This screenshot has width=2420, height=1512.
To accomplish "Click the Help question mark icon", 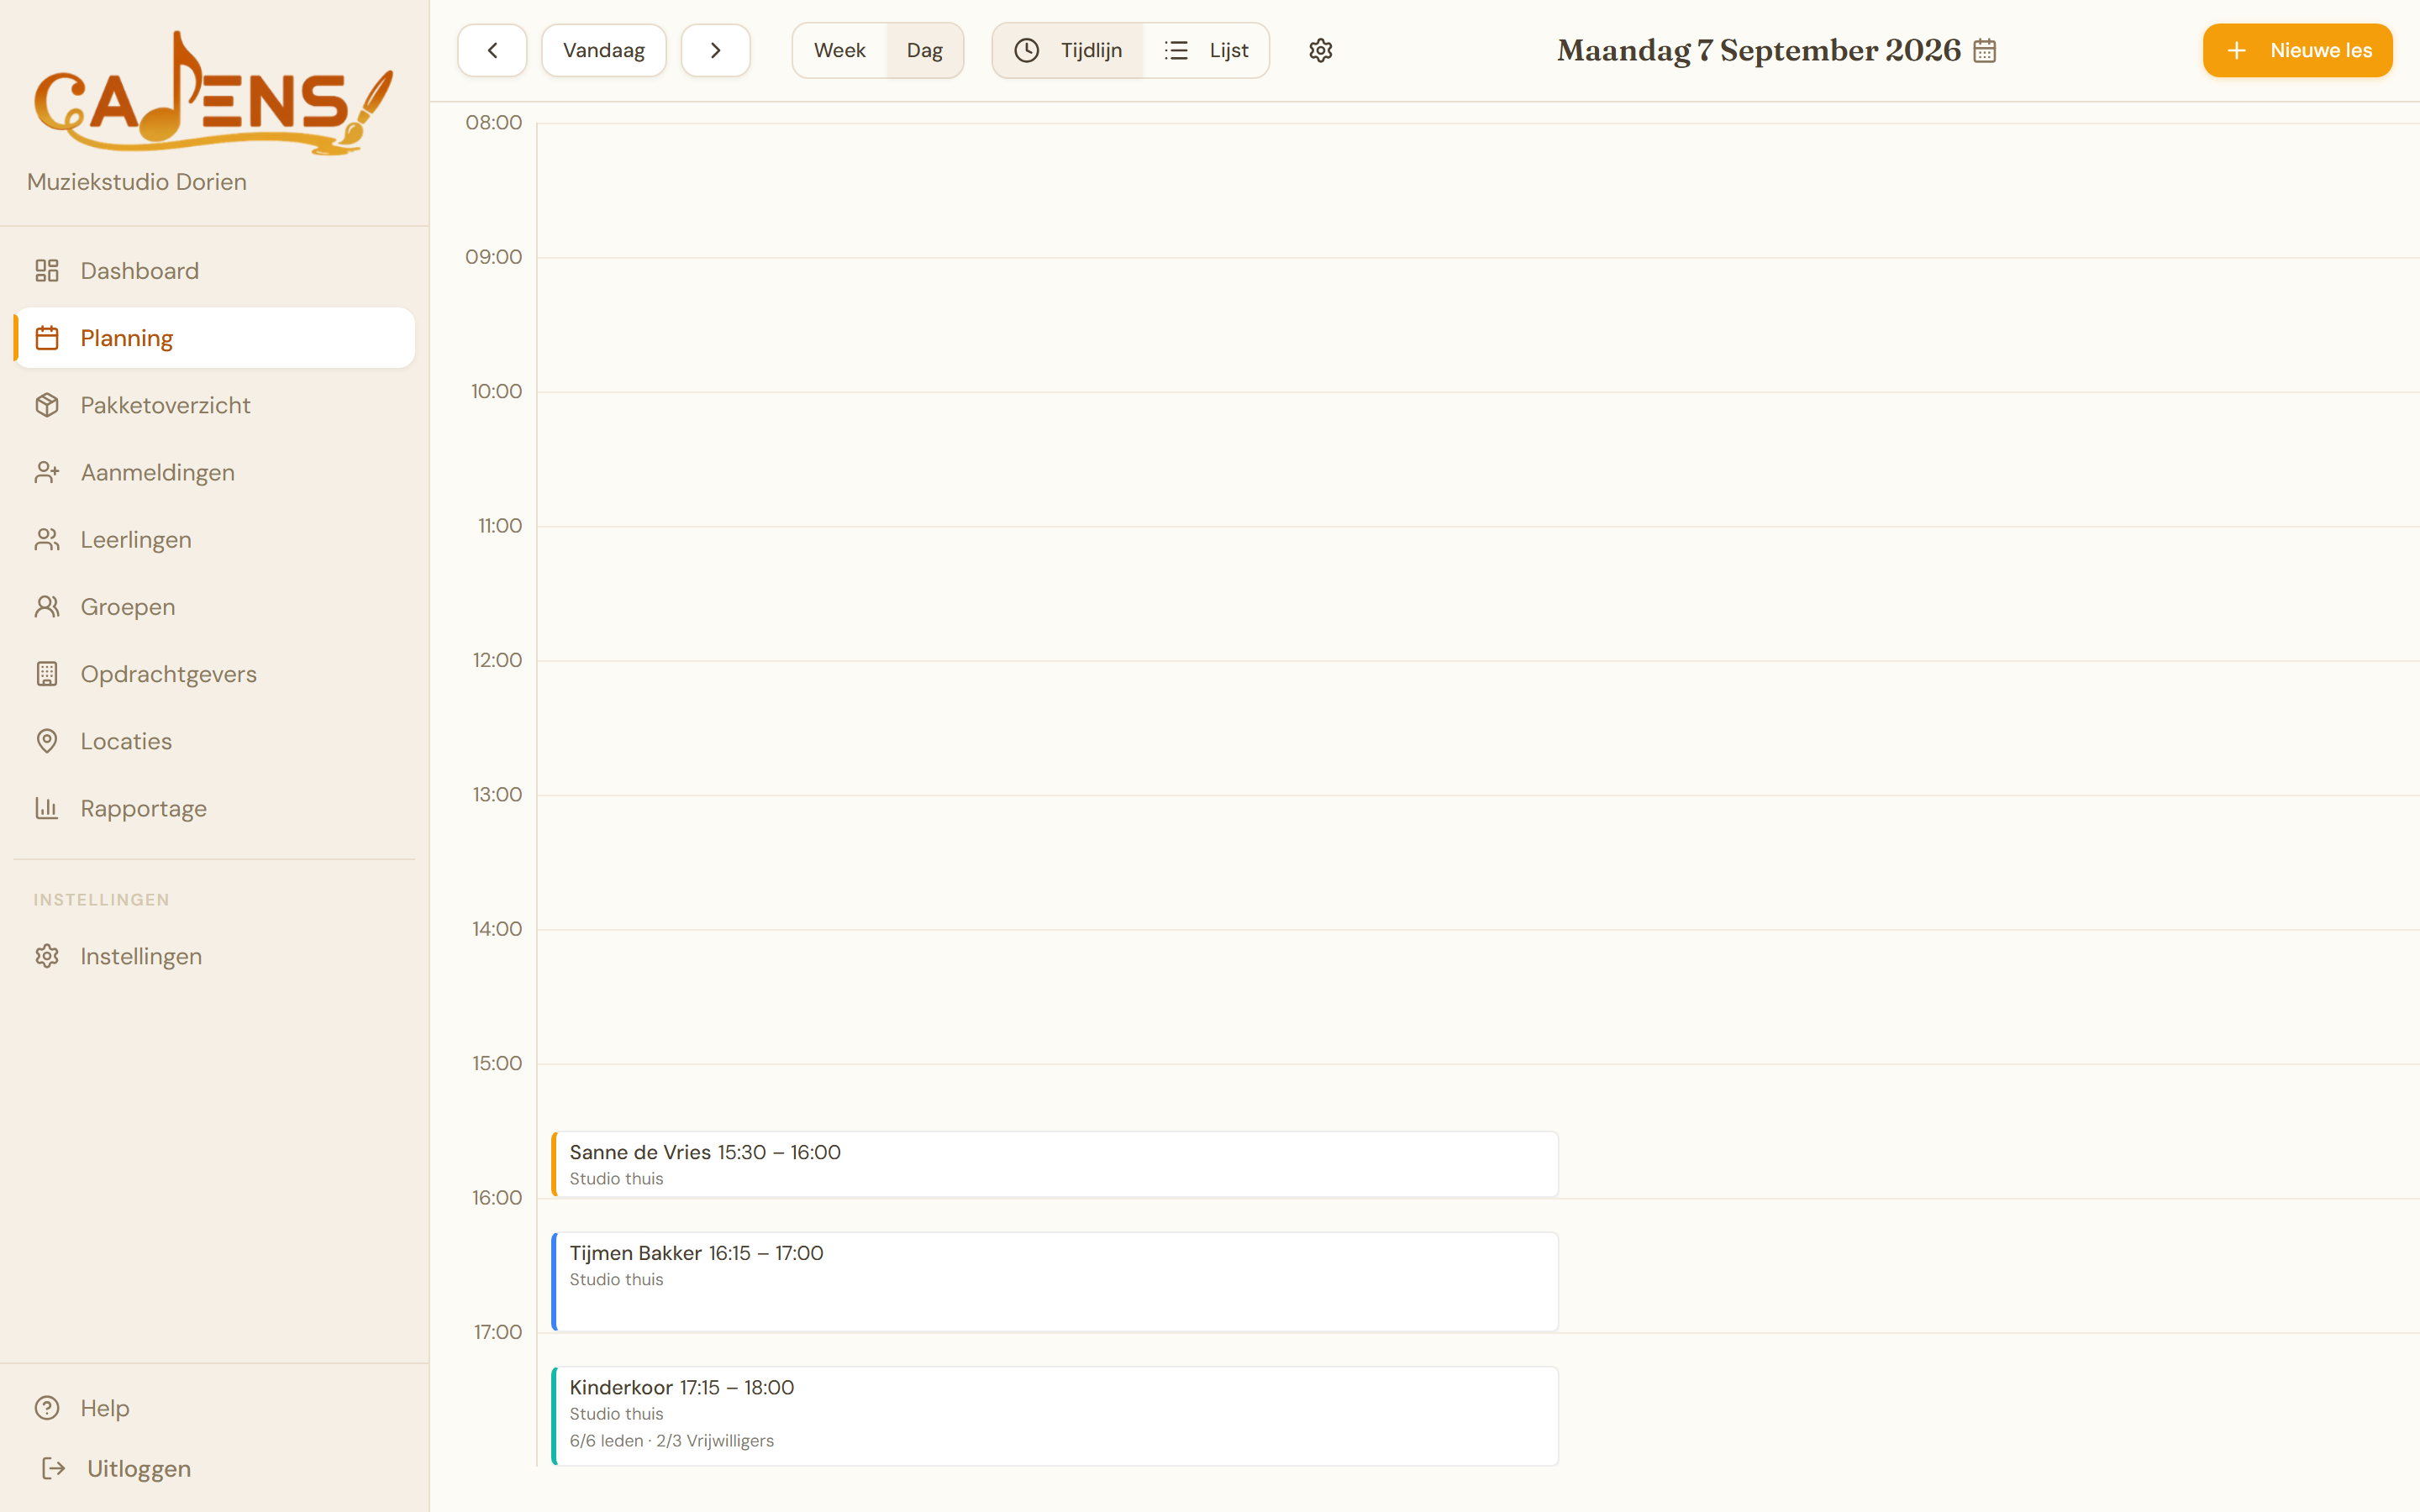I will (47, 1408).
